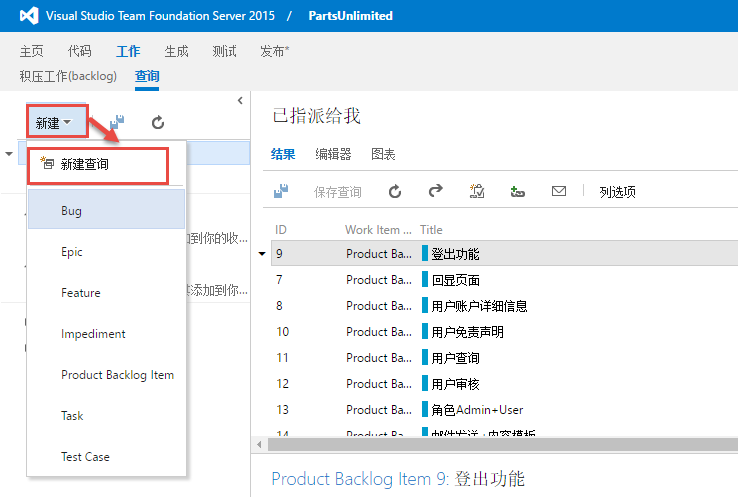The image size is (738, 497).
Task: Collapse the left pane with chevron
Action: [x=240, y=100]
